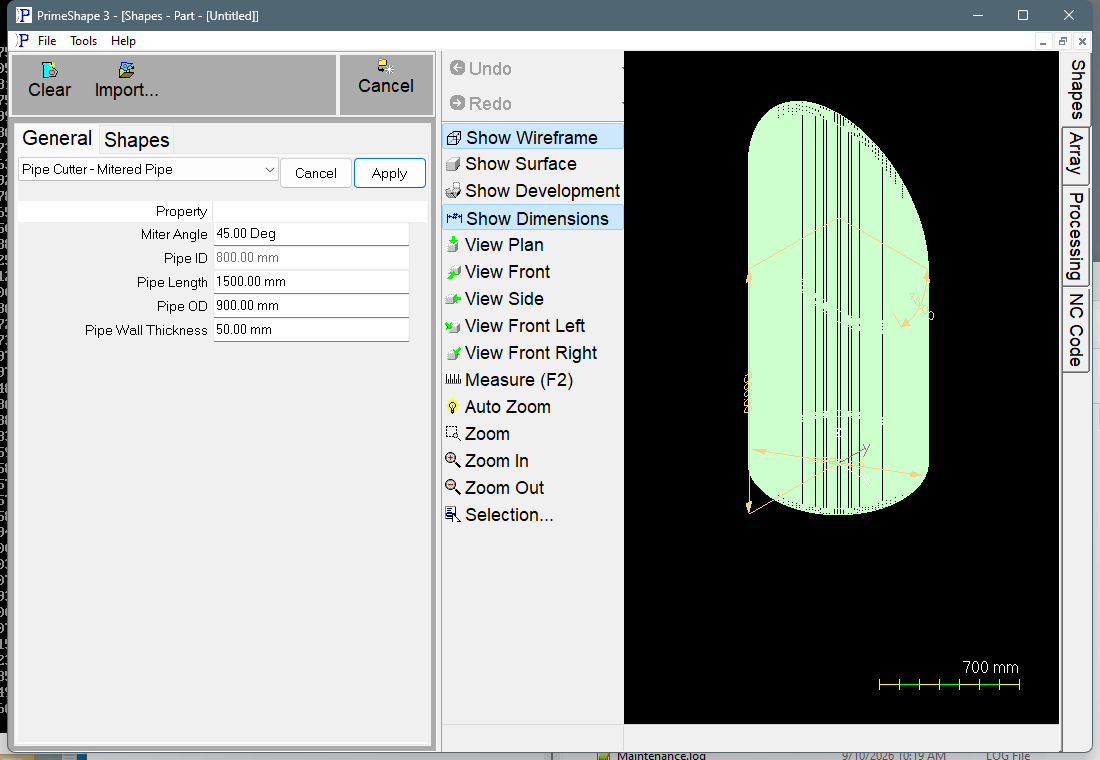This screenshot has height=760, width=1100.
Task: Minimize the inner child window
Action: (x=1043, y=41)
